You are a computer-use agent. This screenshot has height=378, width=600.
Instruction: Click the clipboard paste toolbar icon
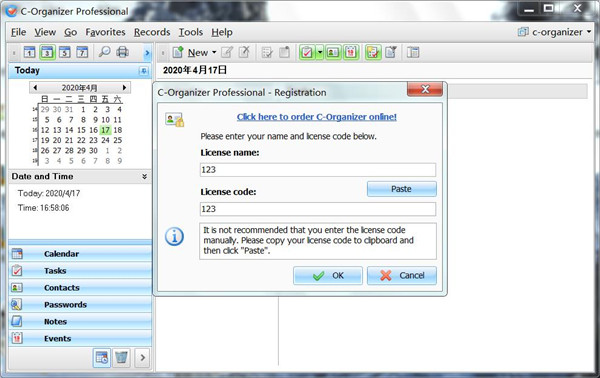click(284, 52)
